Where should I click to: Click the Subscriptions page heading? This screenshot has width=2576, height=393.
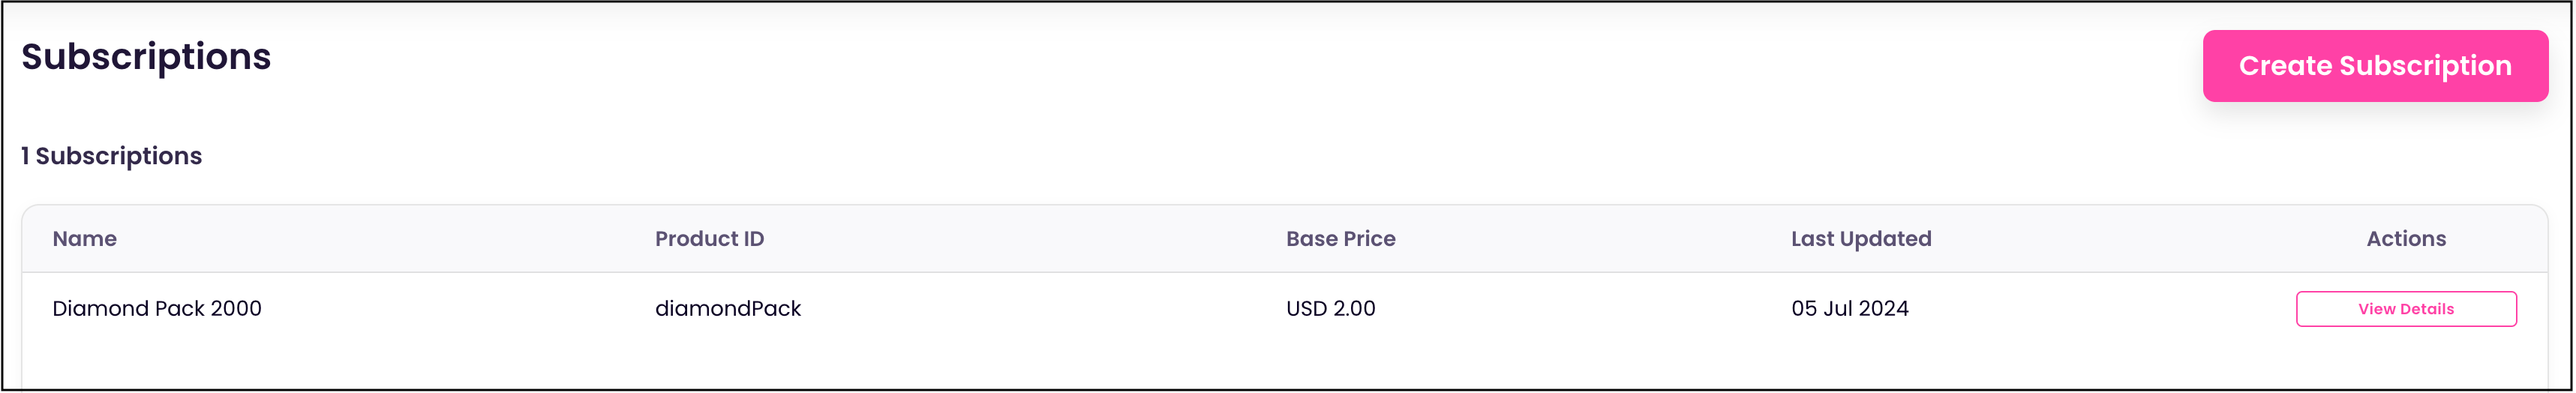146,57
